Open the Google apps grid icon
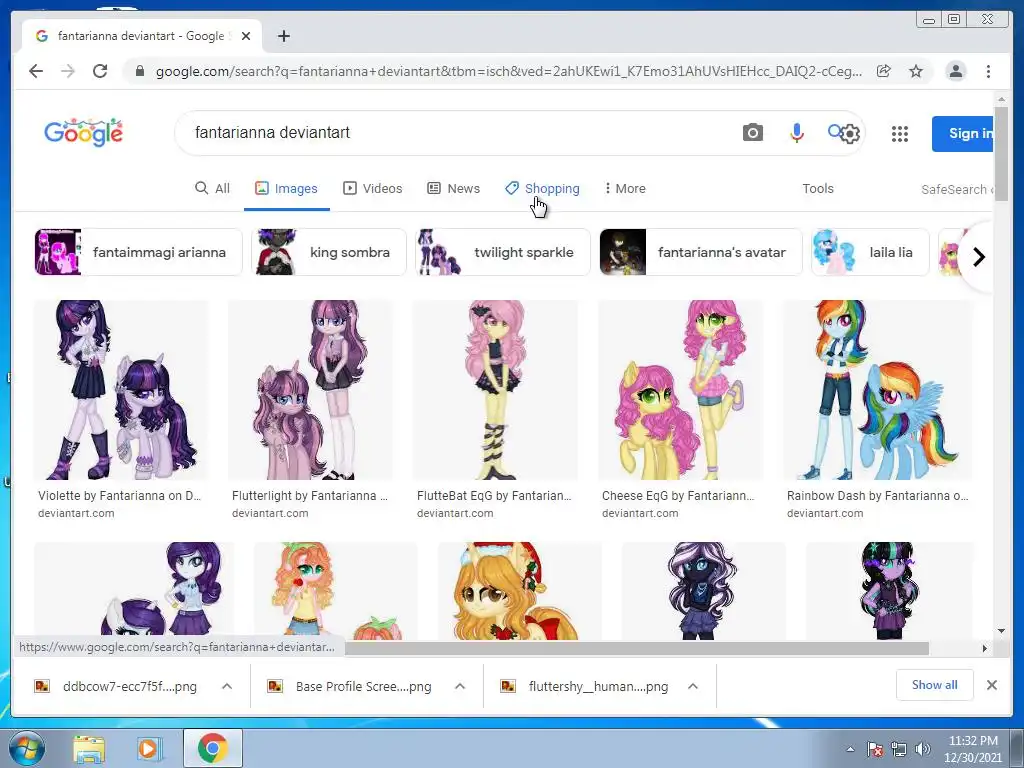Image resolution: width=1024 pixels, height=768 pixels. click(x=900, y=134)
